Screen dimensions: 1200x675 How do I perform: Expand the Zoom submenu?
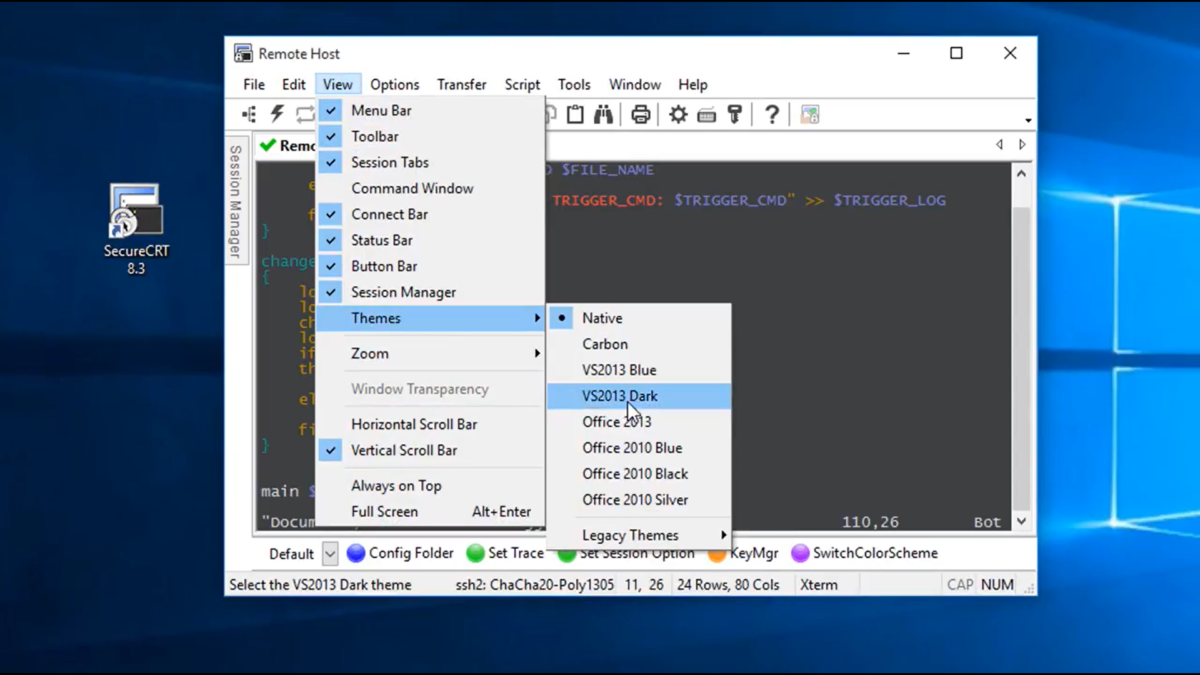[x=431, y=353]
